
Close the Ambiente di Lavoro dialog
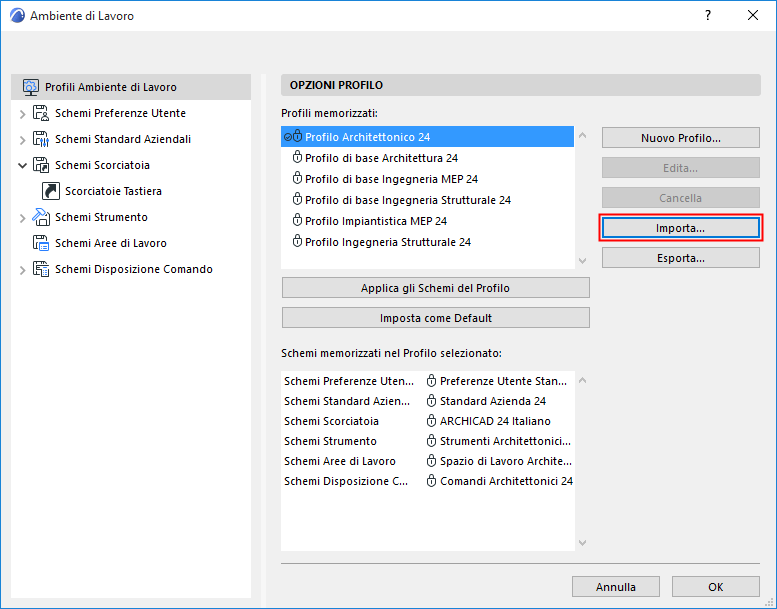[x=753, y=15]
